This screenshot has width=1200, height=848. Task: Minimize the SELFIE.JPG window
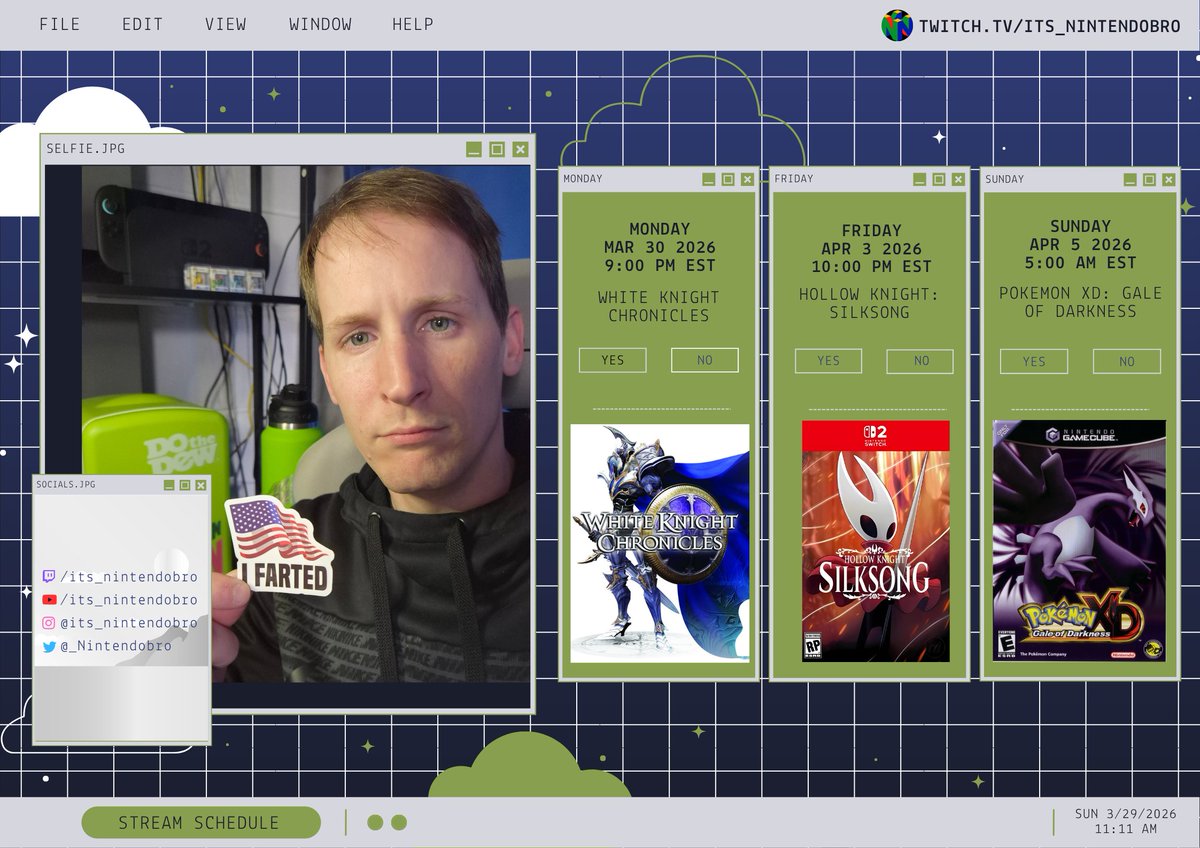point(474,149)
